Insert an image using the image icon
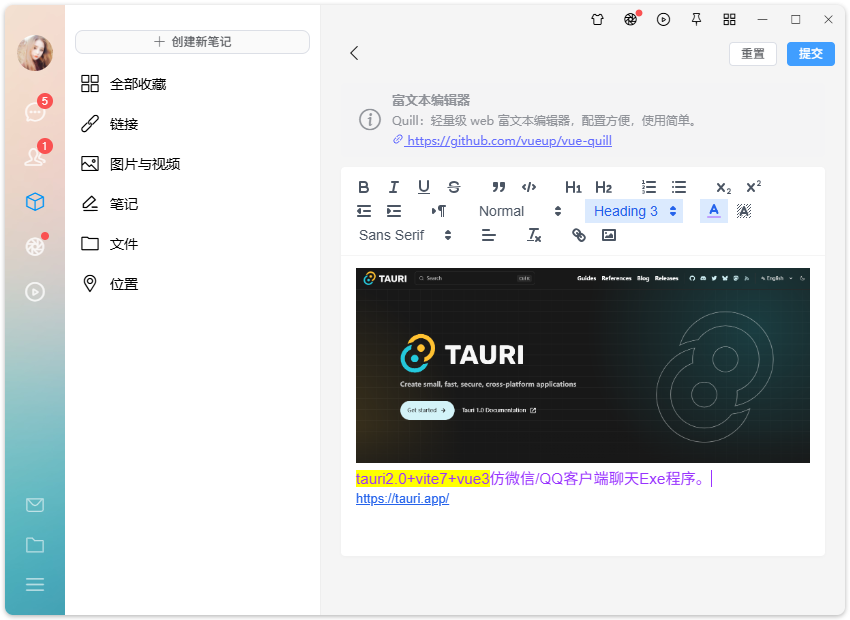The width and height of the screenshot is (850, 620). coord(608,235)
